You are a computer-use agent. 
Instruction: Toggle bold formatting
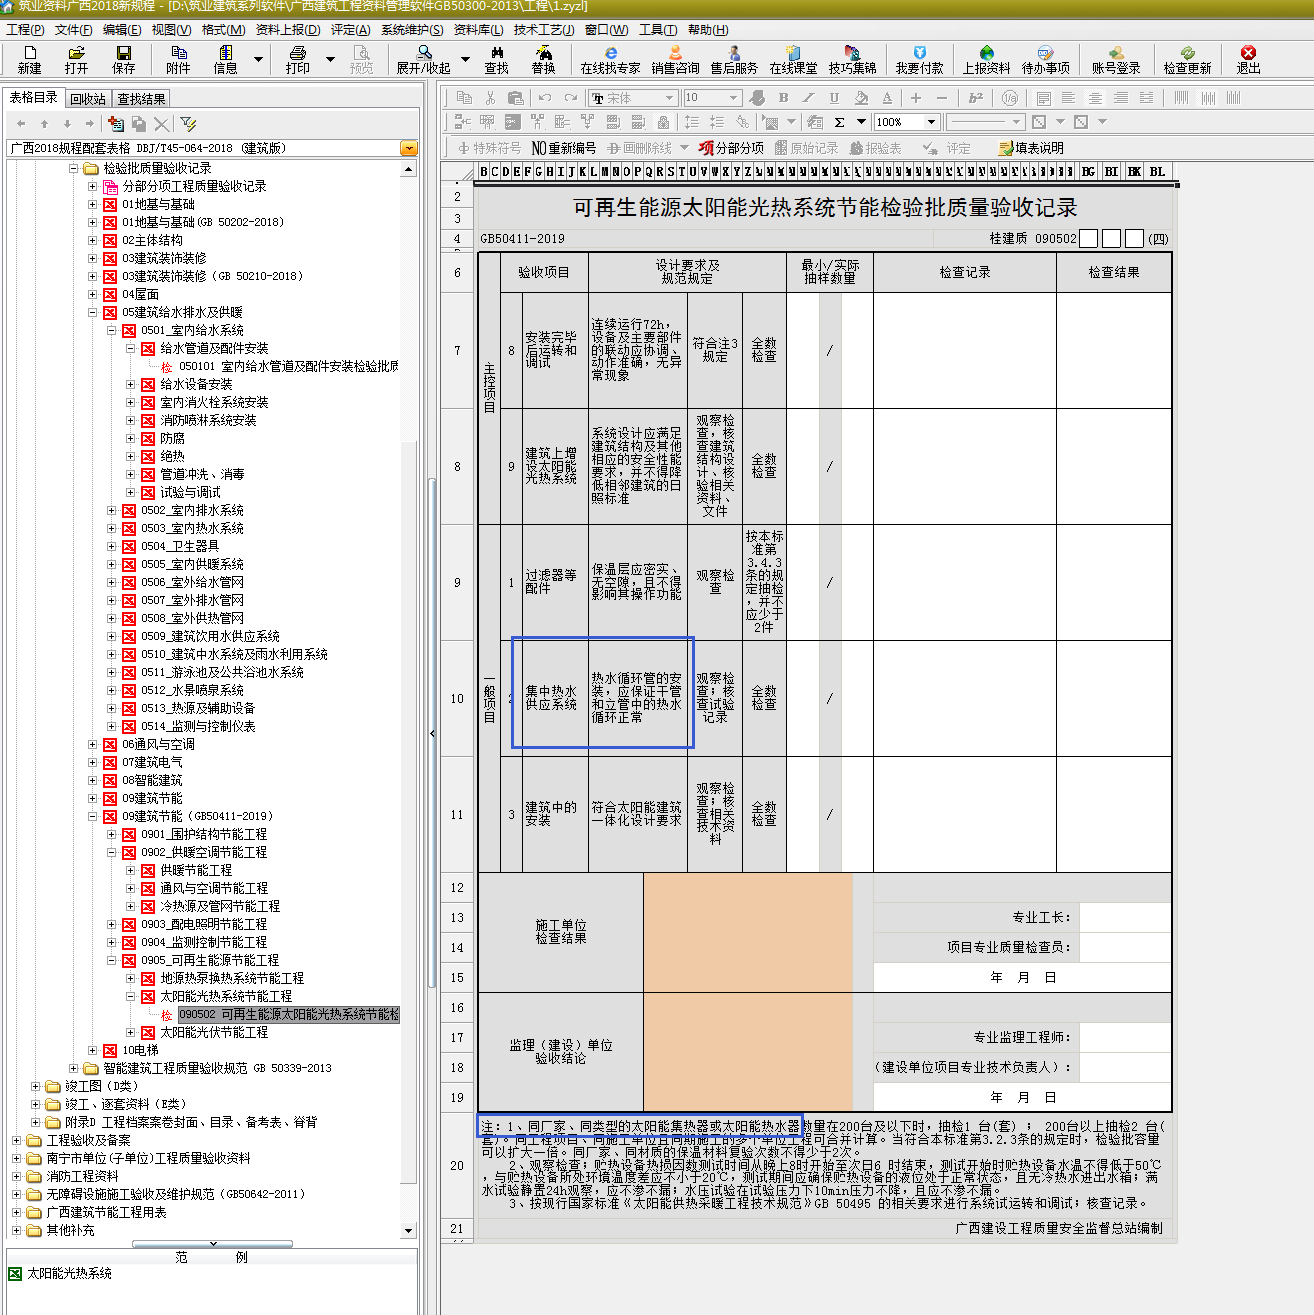783,98
